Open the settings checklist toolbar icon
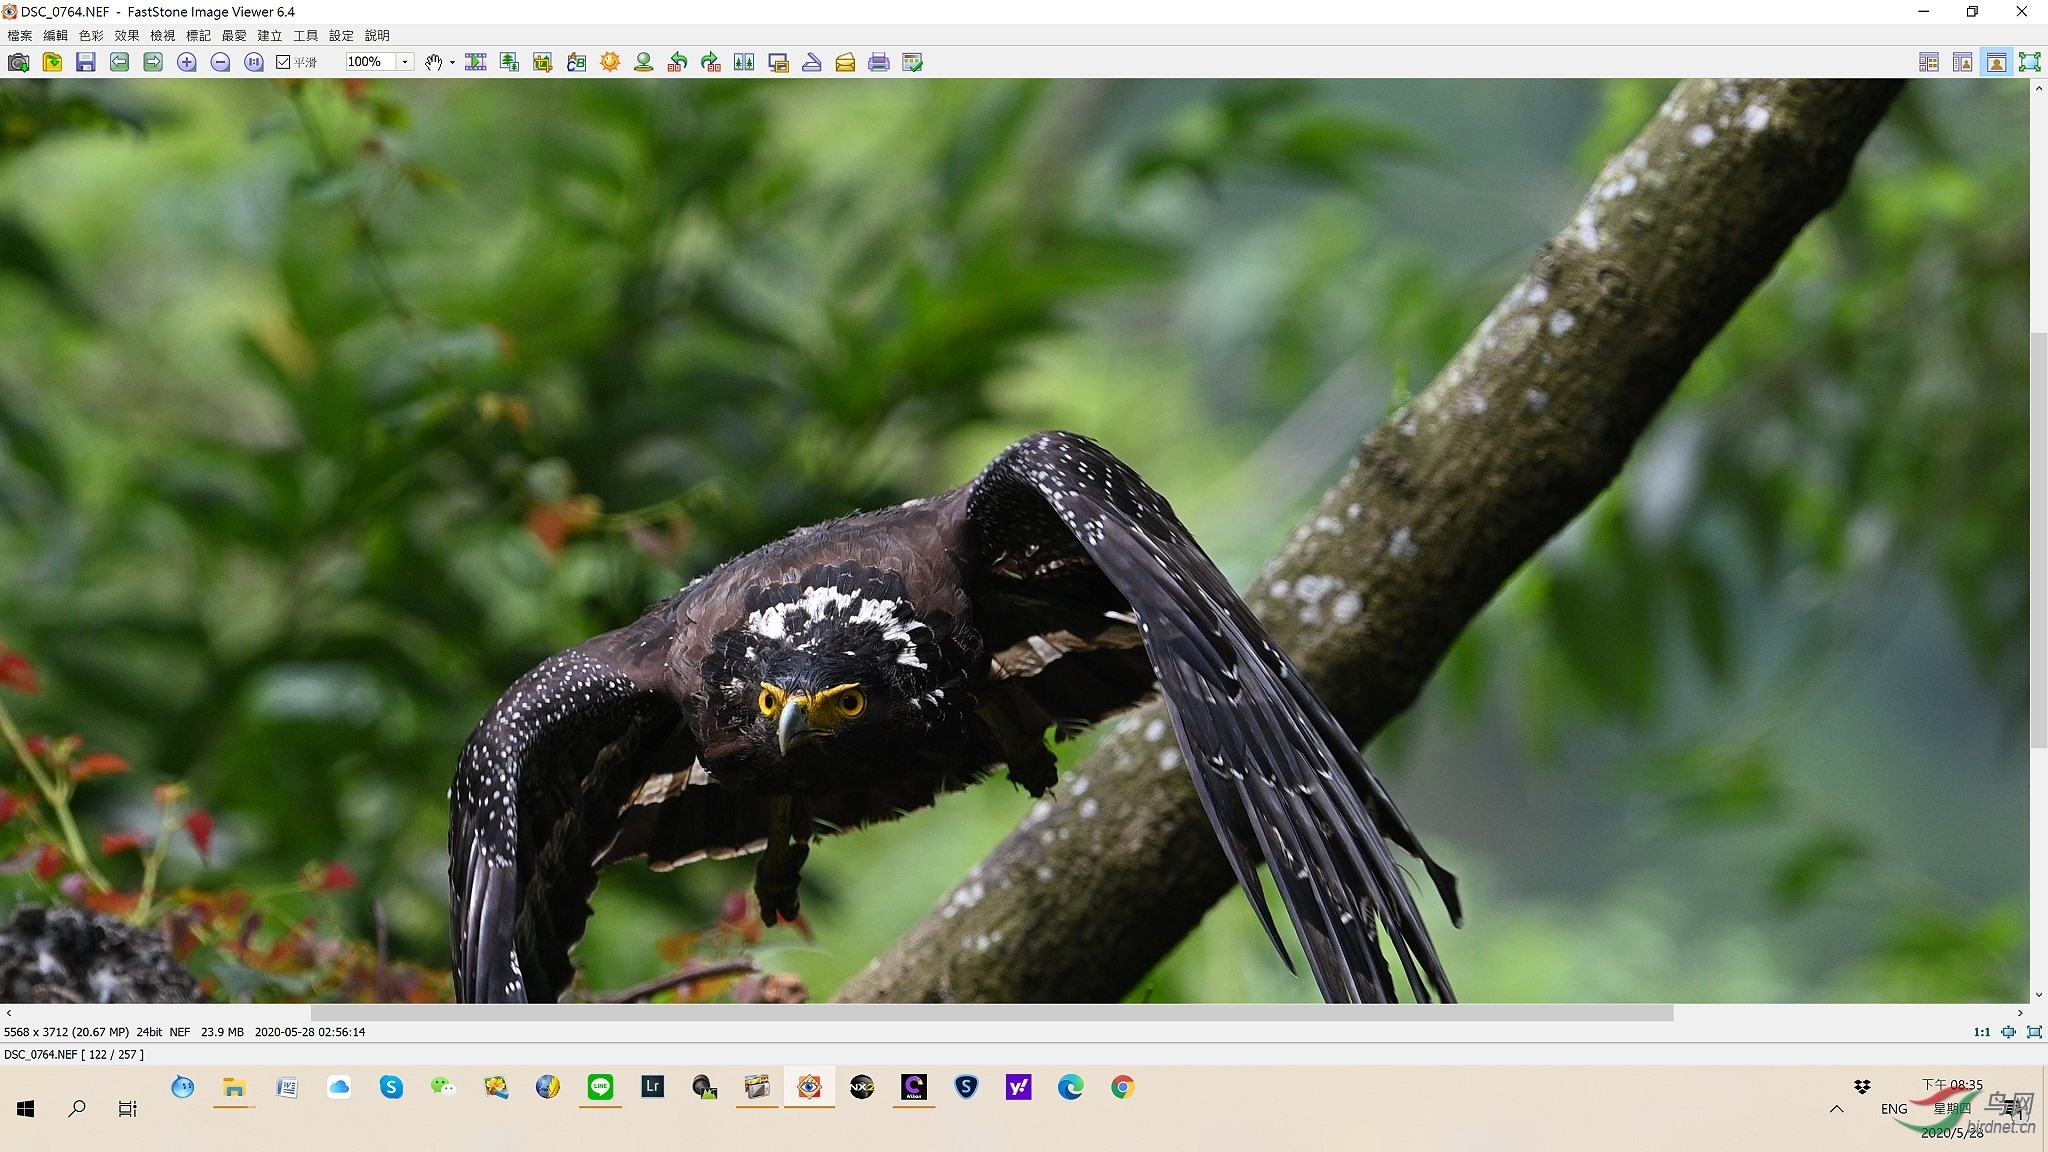This screenshot has width=2048, height=1152. point(913,62)
